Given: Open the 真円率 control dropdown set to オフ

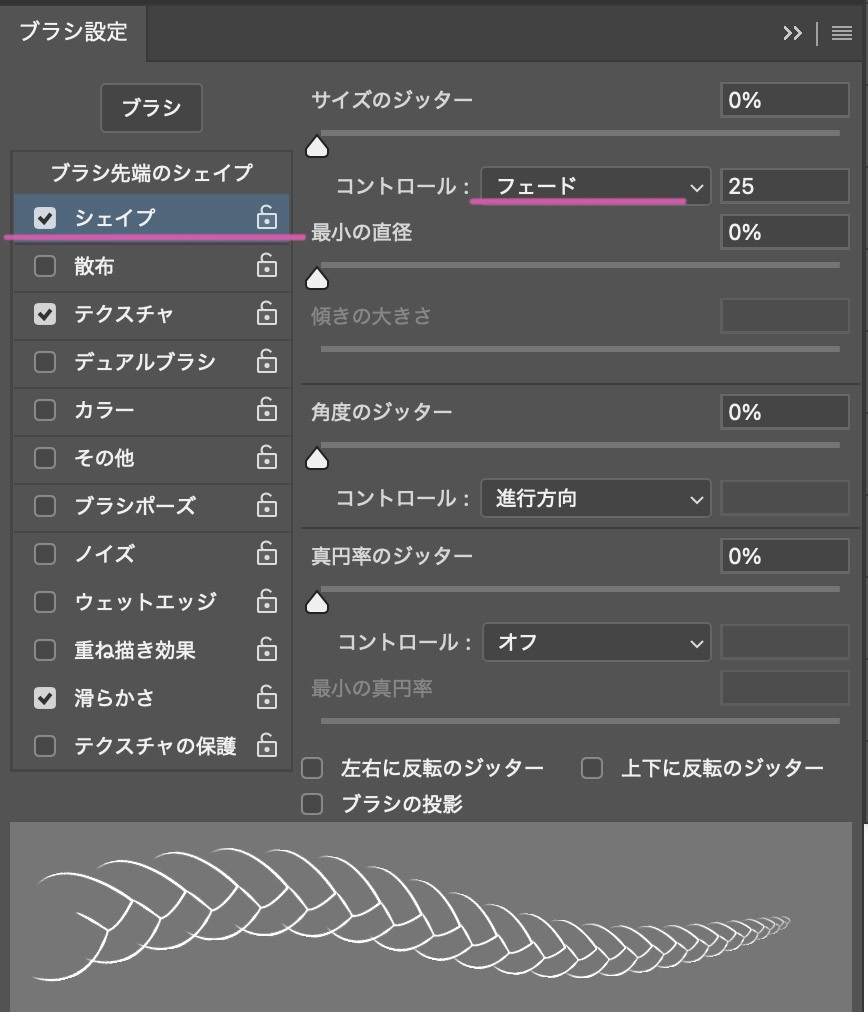Looking at the screenshot, I should coord(596,641).
